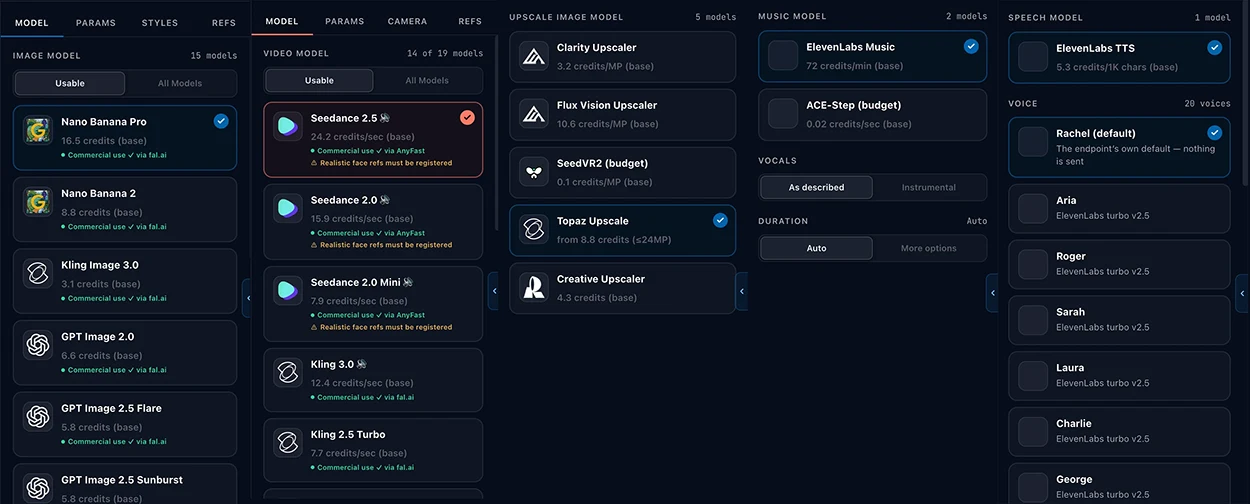
Task: Choose As described vocals option
Action: 816,187
